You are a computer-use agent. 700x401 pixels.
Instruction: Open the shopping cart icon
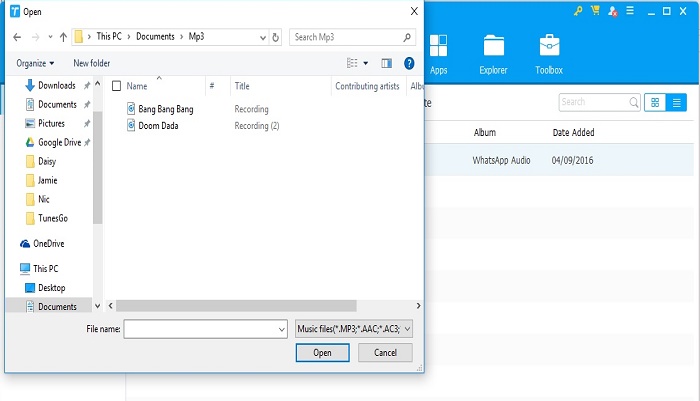tap(595, 11)
